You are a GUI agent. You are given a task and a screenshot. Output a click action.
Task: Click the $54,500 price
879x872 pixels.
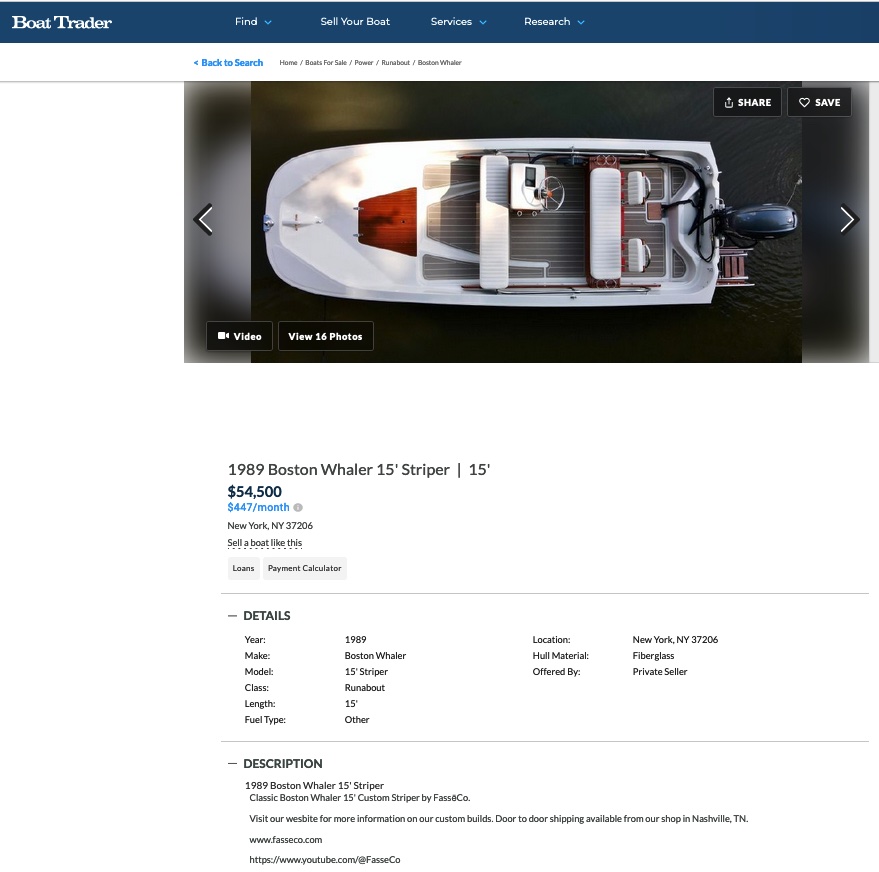pyautogui.click(x=255, y=491)
